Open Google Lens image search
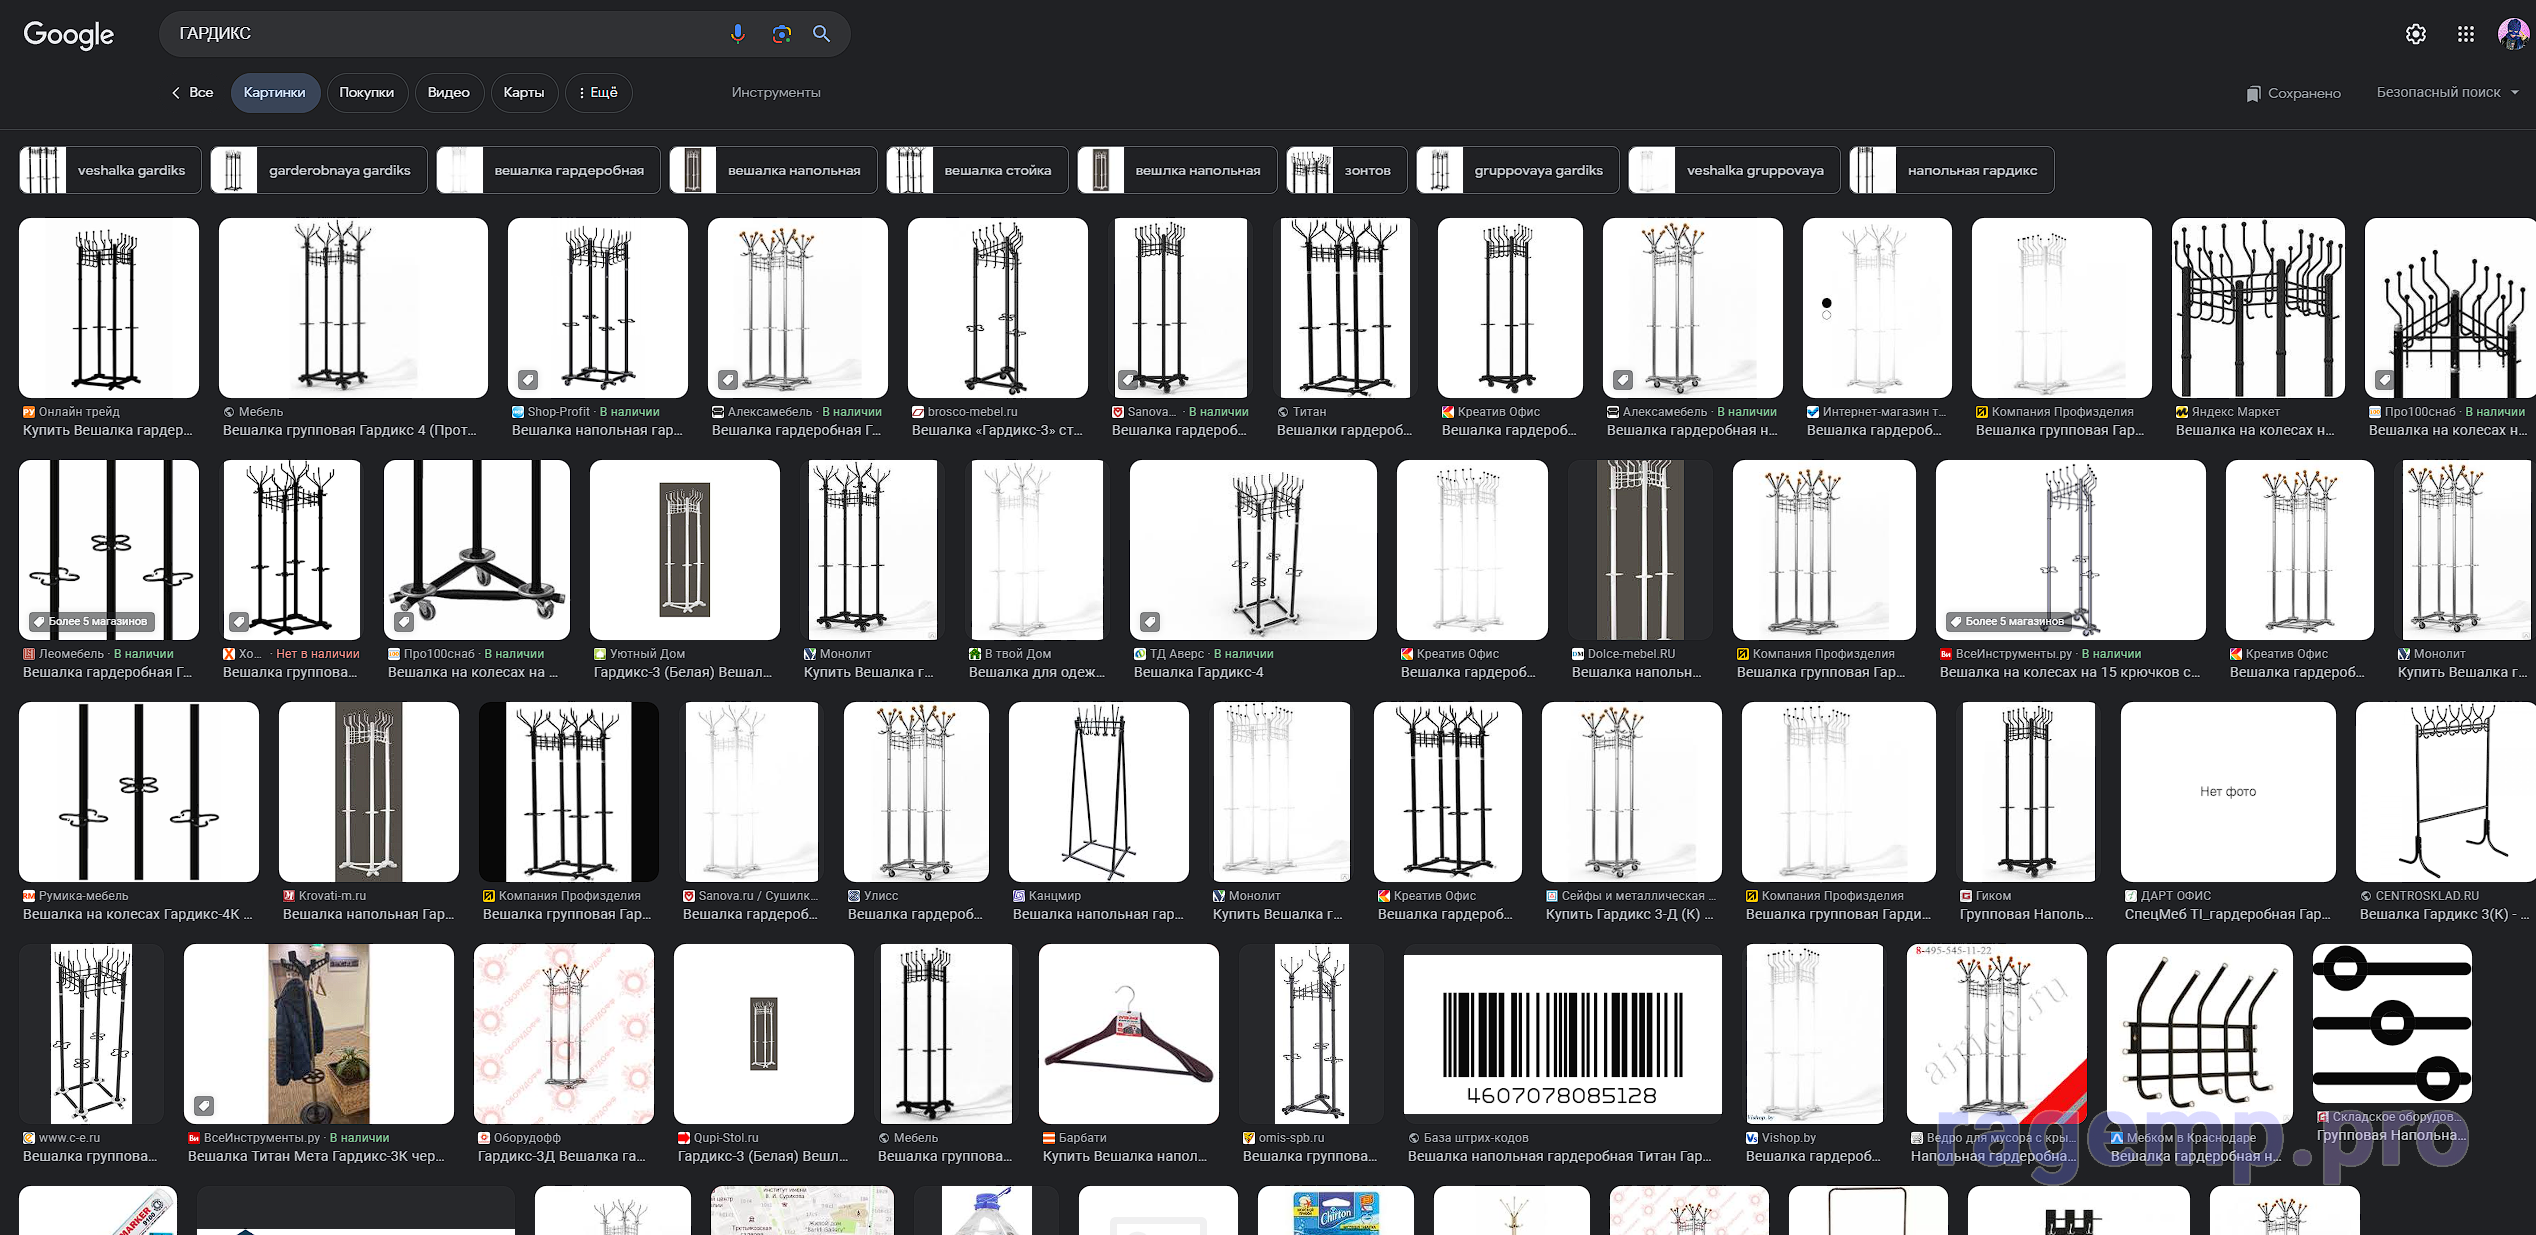Viewport: 2536px width, 1235px height. [781, 34]
